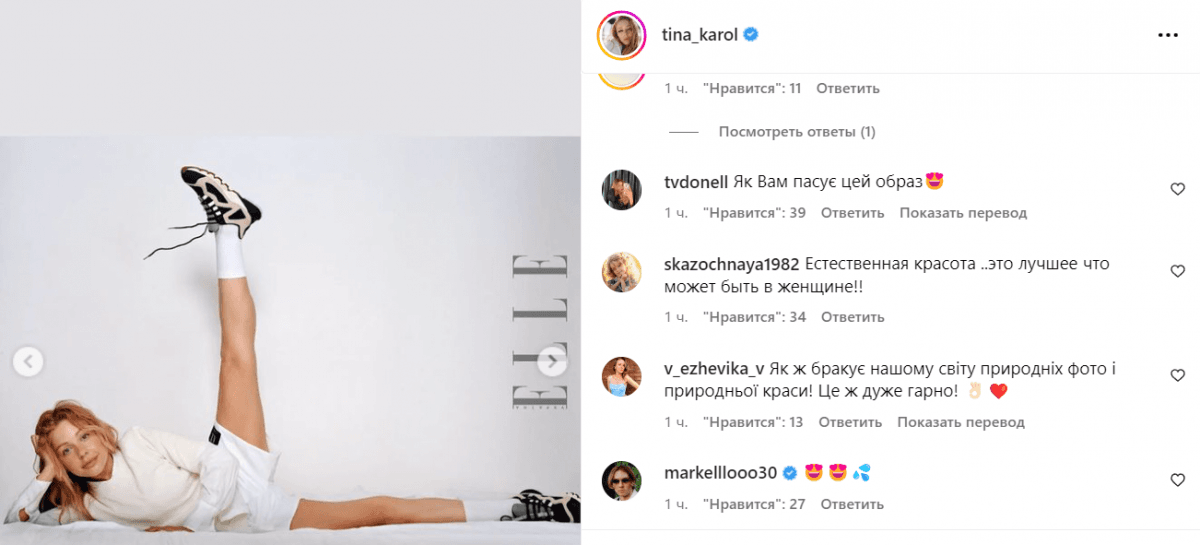This screenshot has height=545, width=1200.
Task: Like v_ezhevika_v's comment with the heart
Action: pyautogui.click(x=1177, y=375)
